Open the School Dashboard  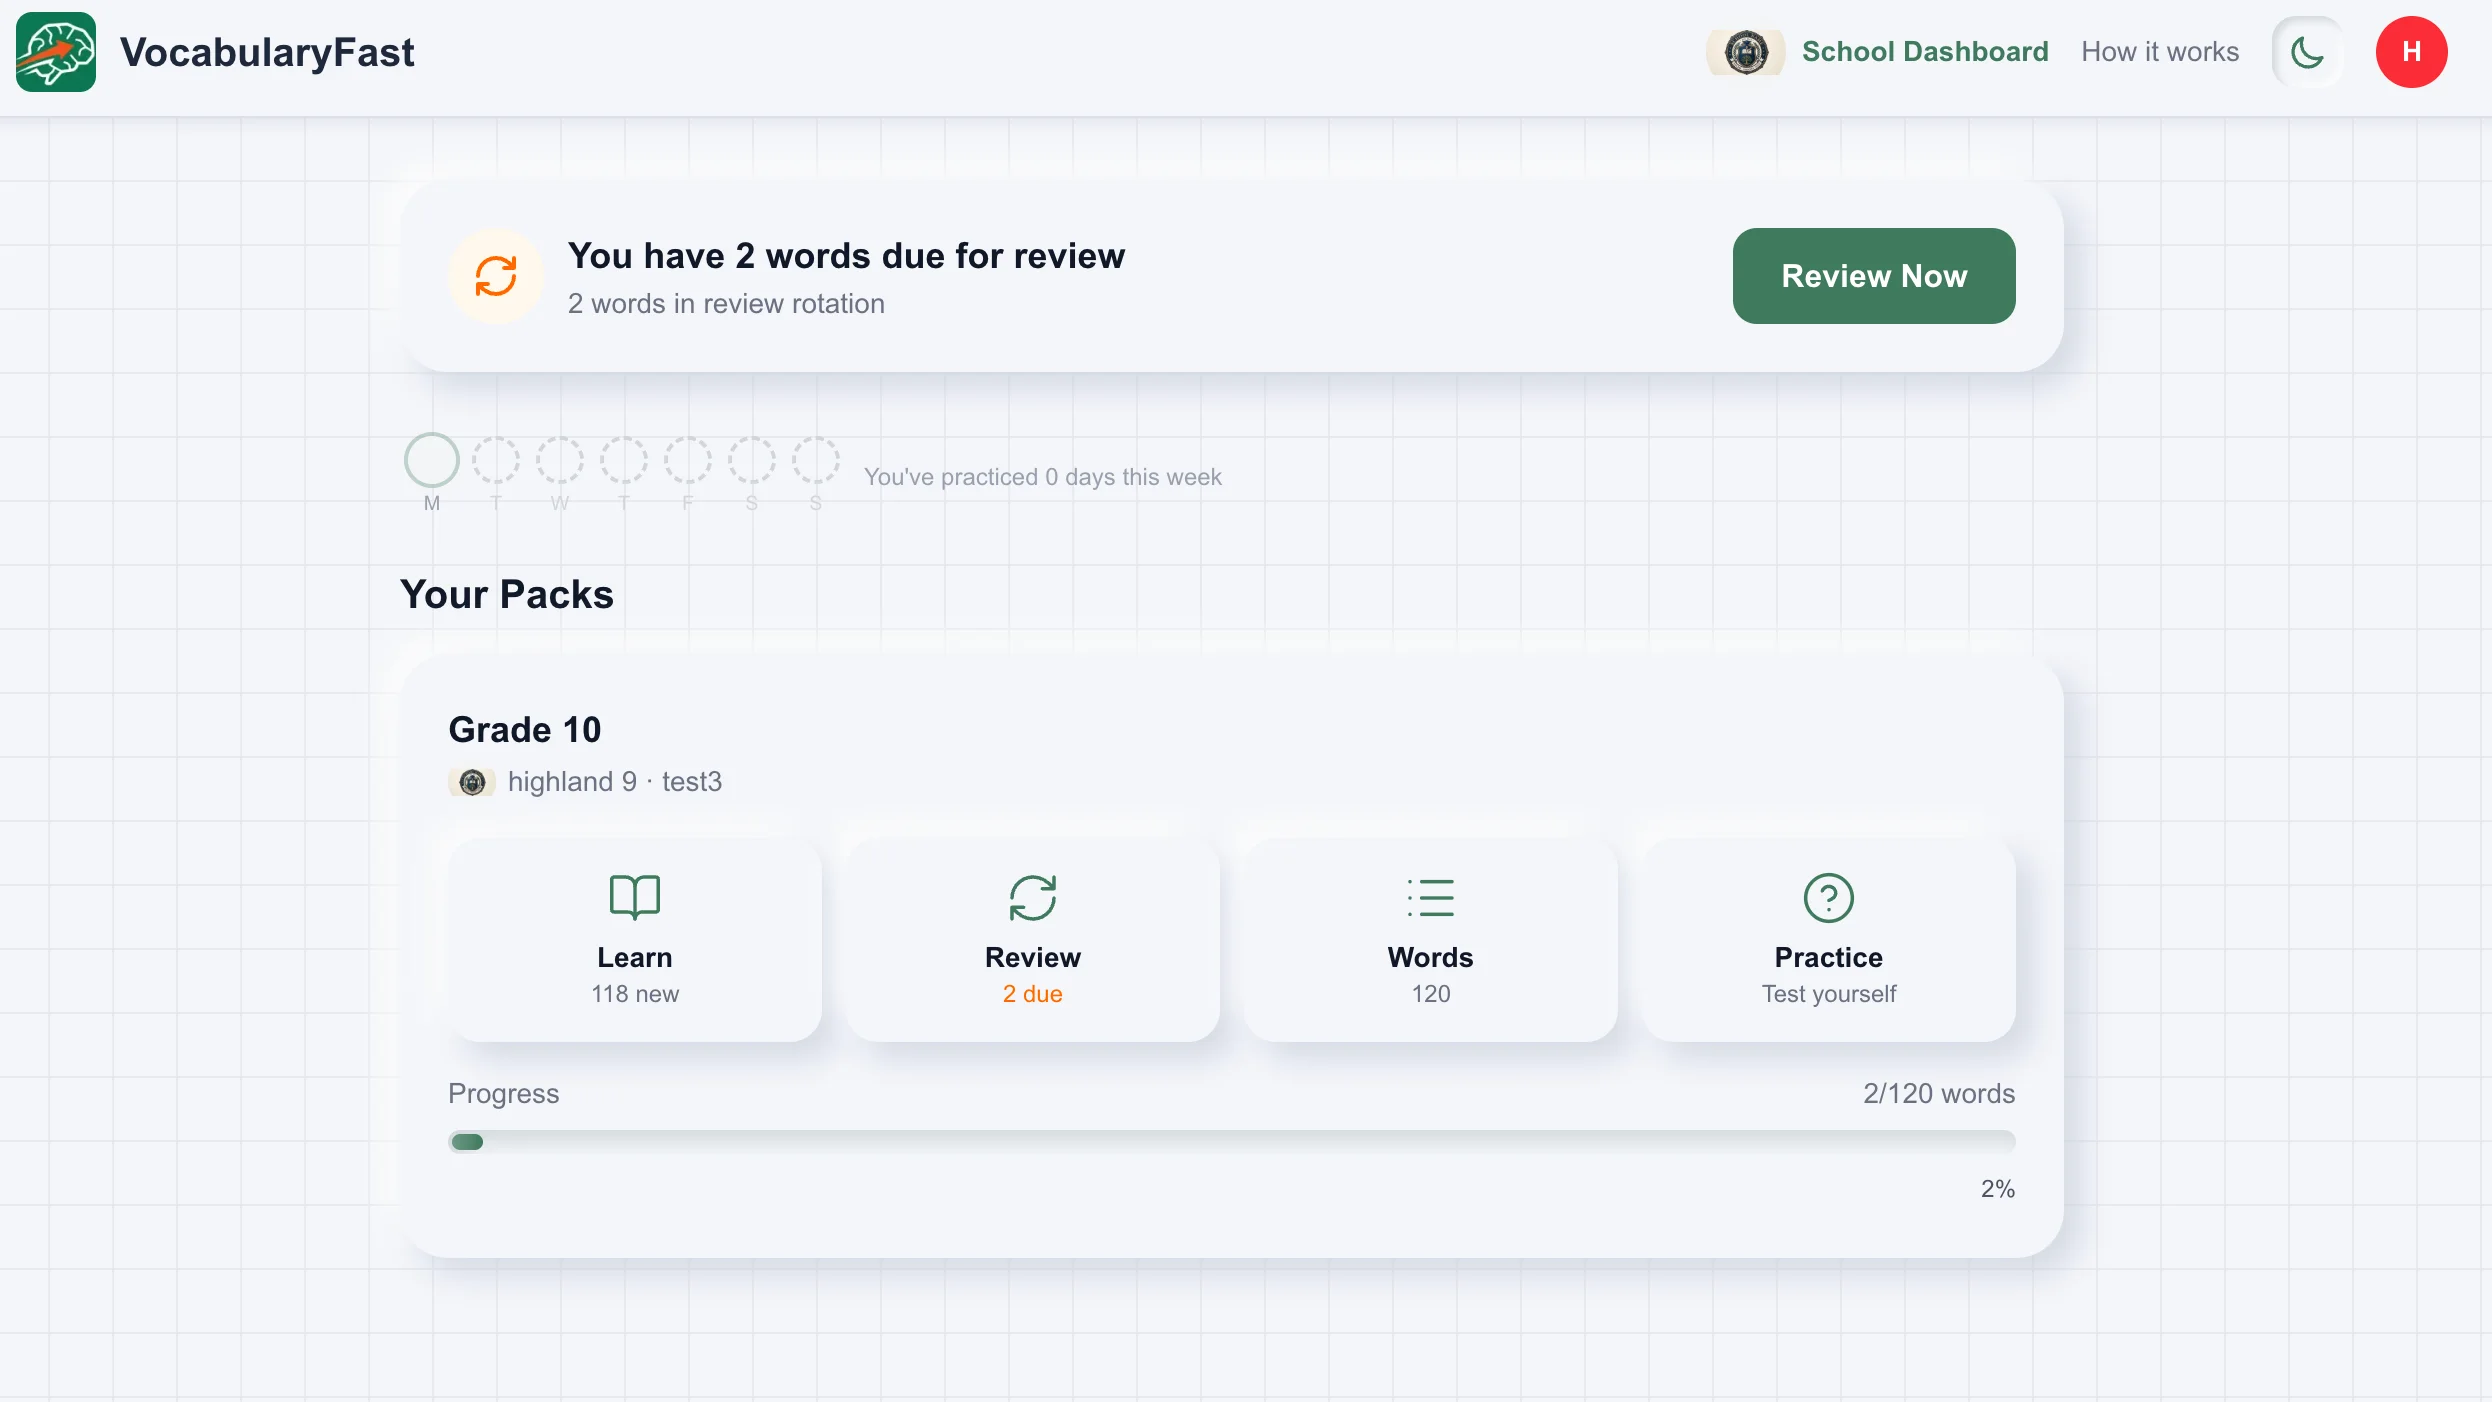[x=1924, y=51]
